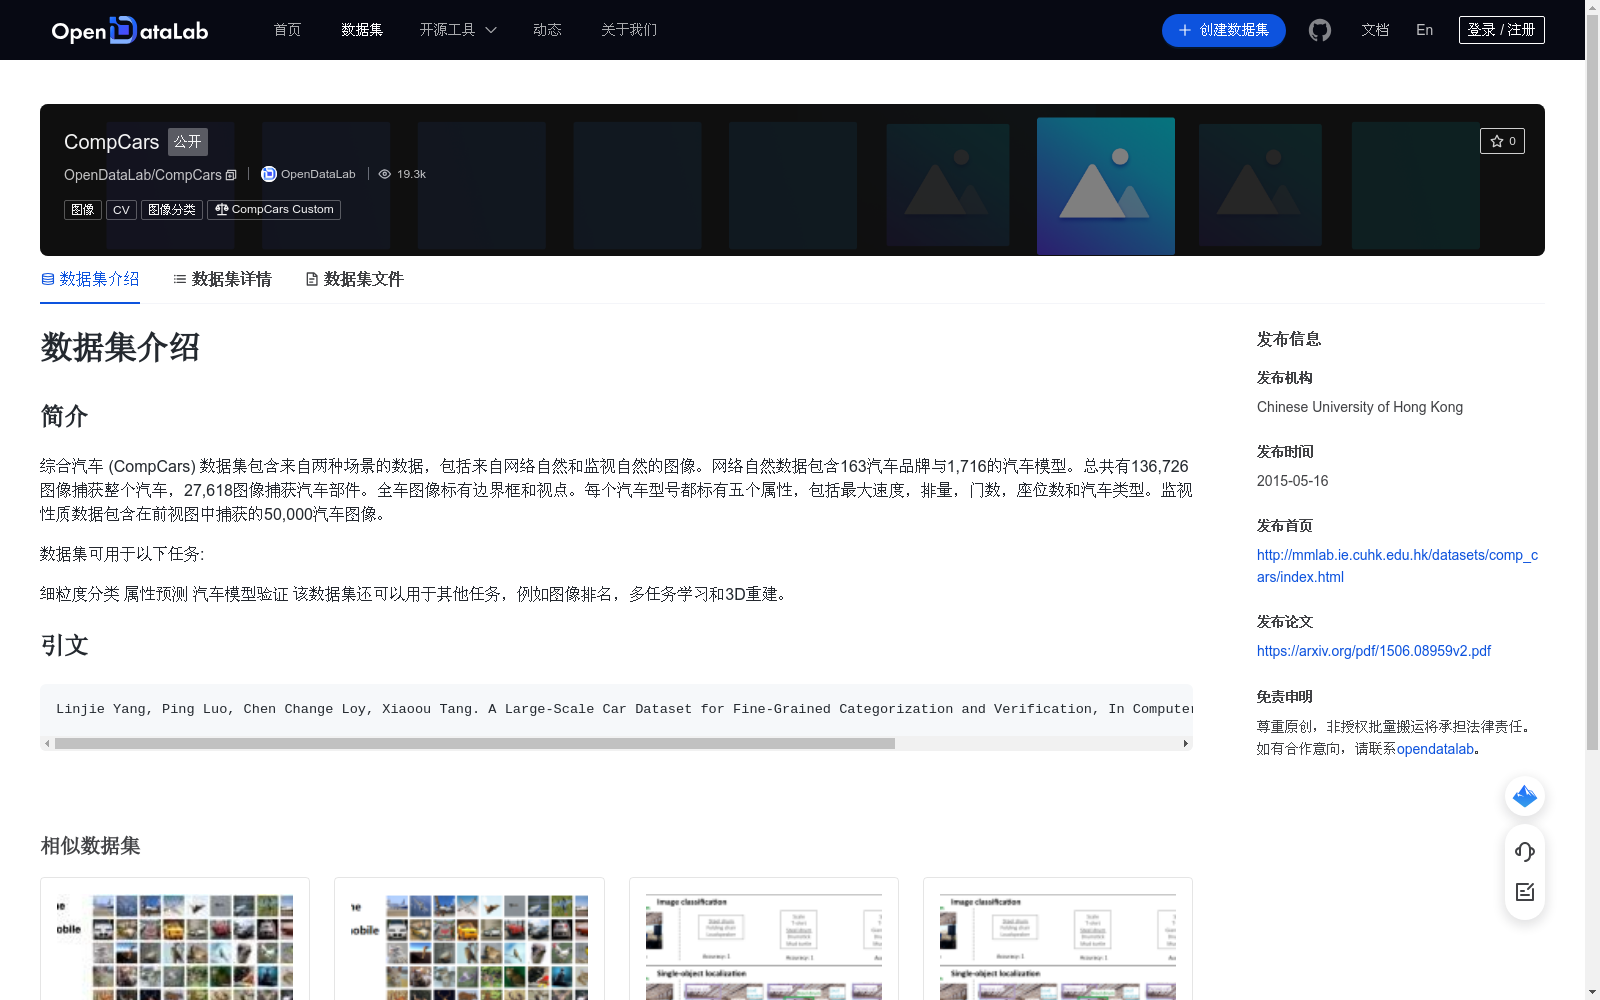Click the right arrow of the citation scrollbar

point(1184,743)
